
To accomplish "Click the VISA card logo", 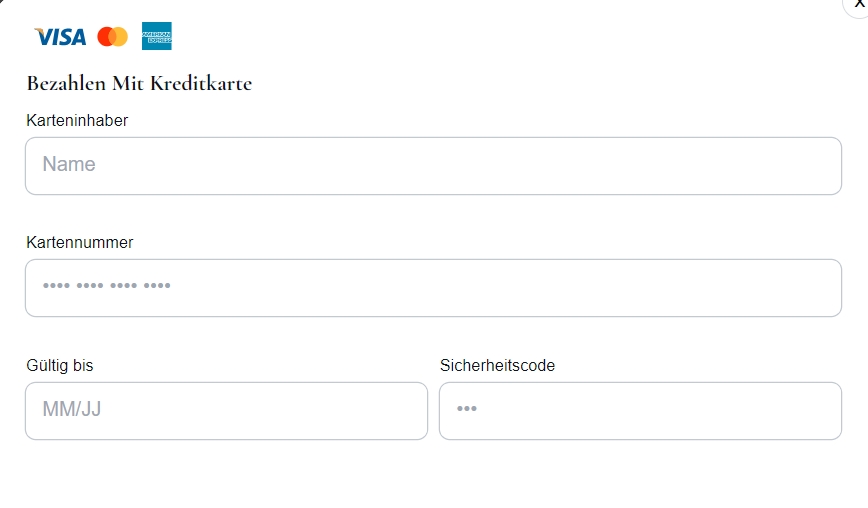I will tap(60, 37).
